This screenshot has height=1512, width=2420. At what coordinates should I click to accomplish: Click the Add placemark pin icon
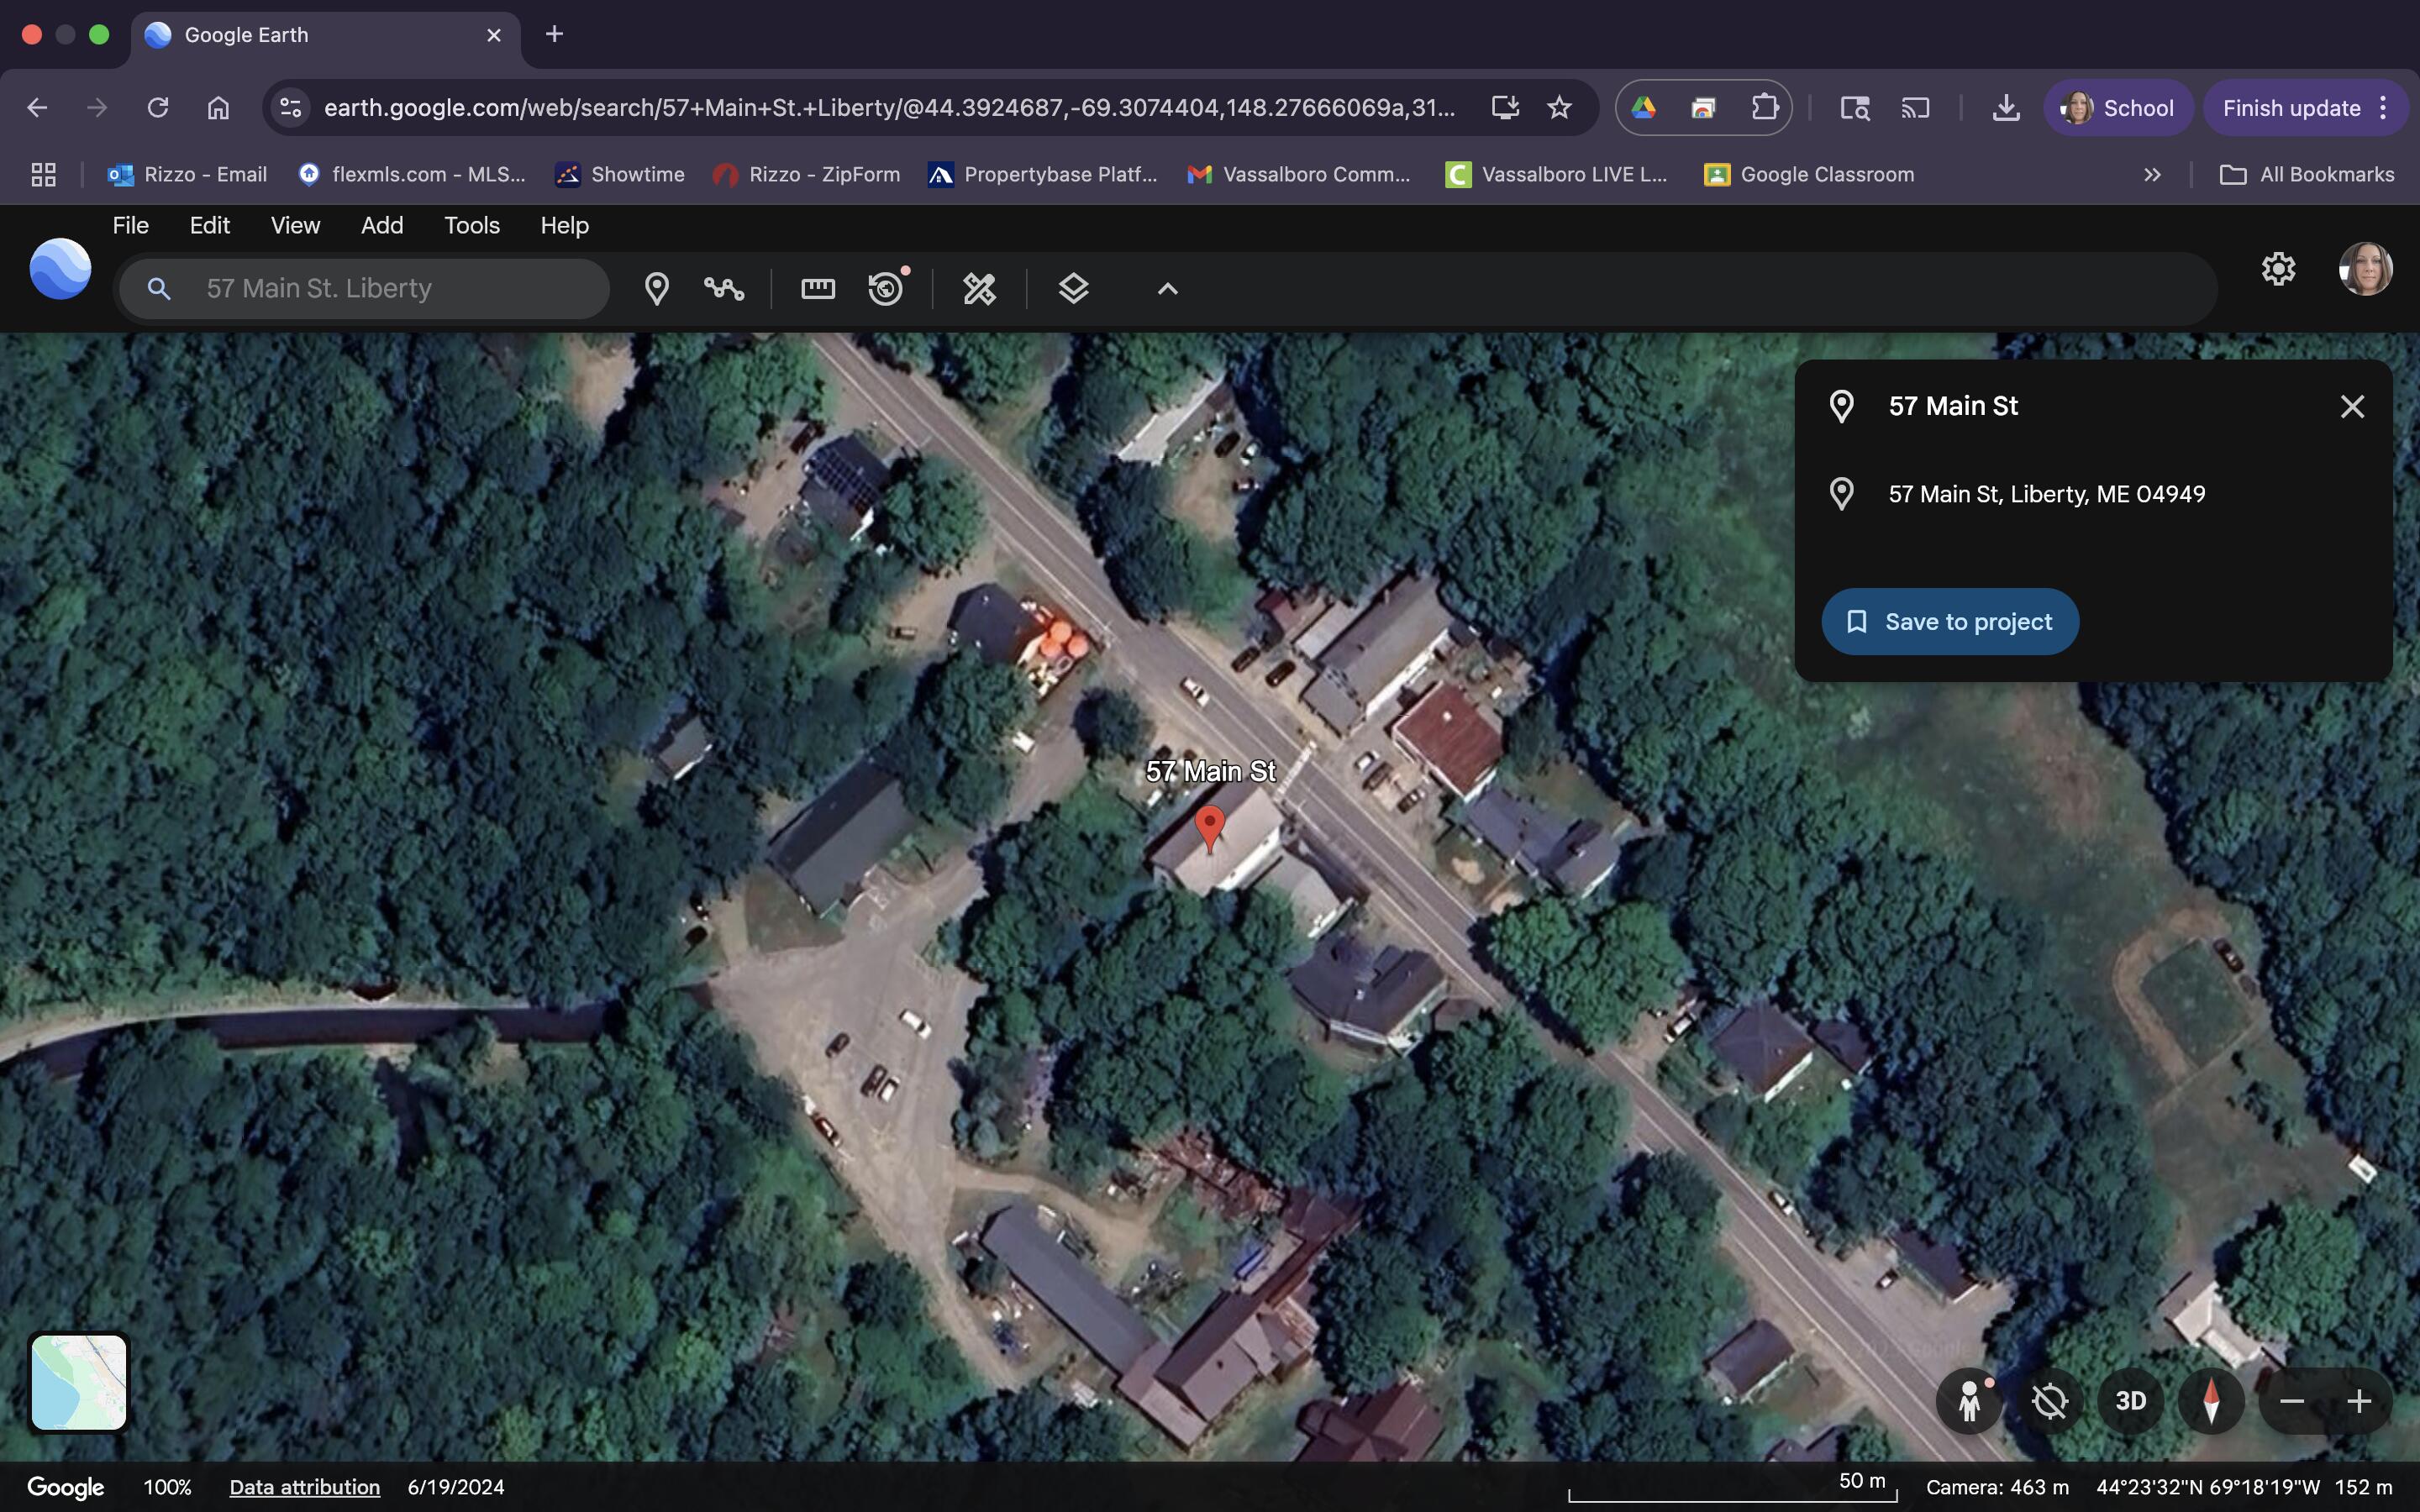[656, 289]
